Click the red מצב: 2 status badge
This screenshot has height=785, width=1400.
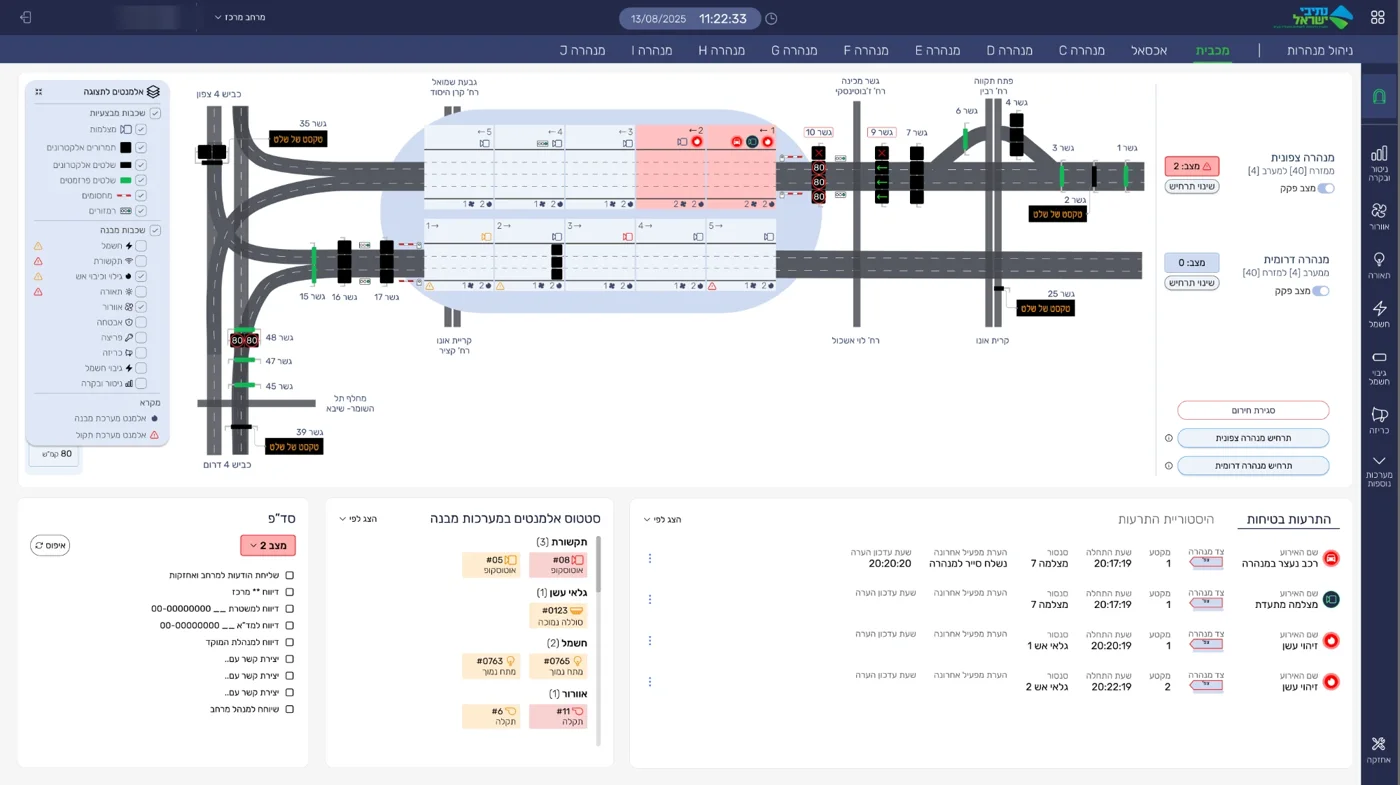(x=1191, y=167)
